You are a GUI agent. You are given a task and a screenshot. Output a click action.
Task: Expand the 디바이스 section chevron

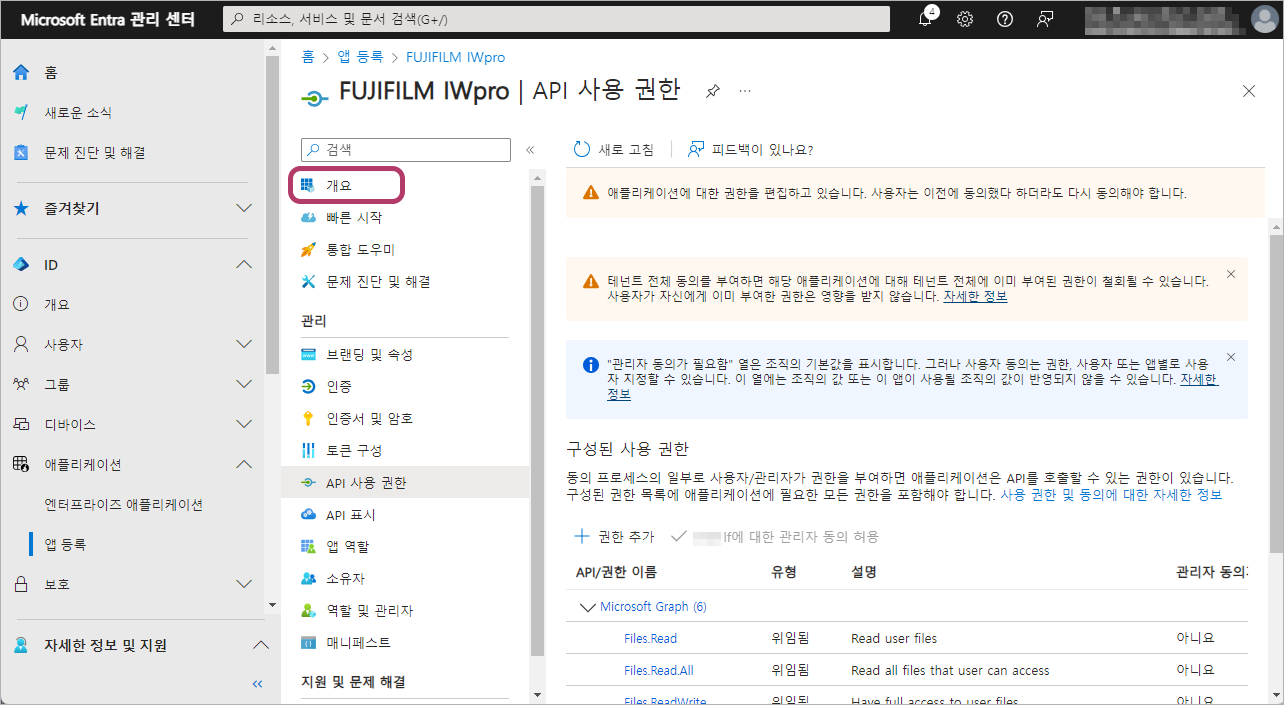coord(244,425)
